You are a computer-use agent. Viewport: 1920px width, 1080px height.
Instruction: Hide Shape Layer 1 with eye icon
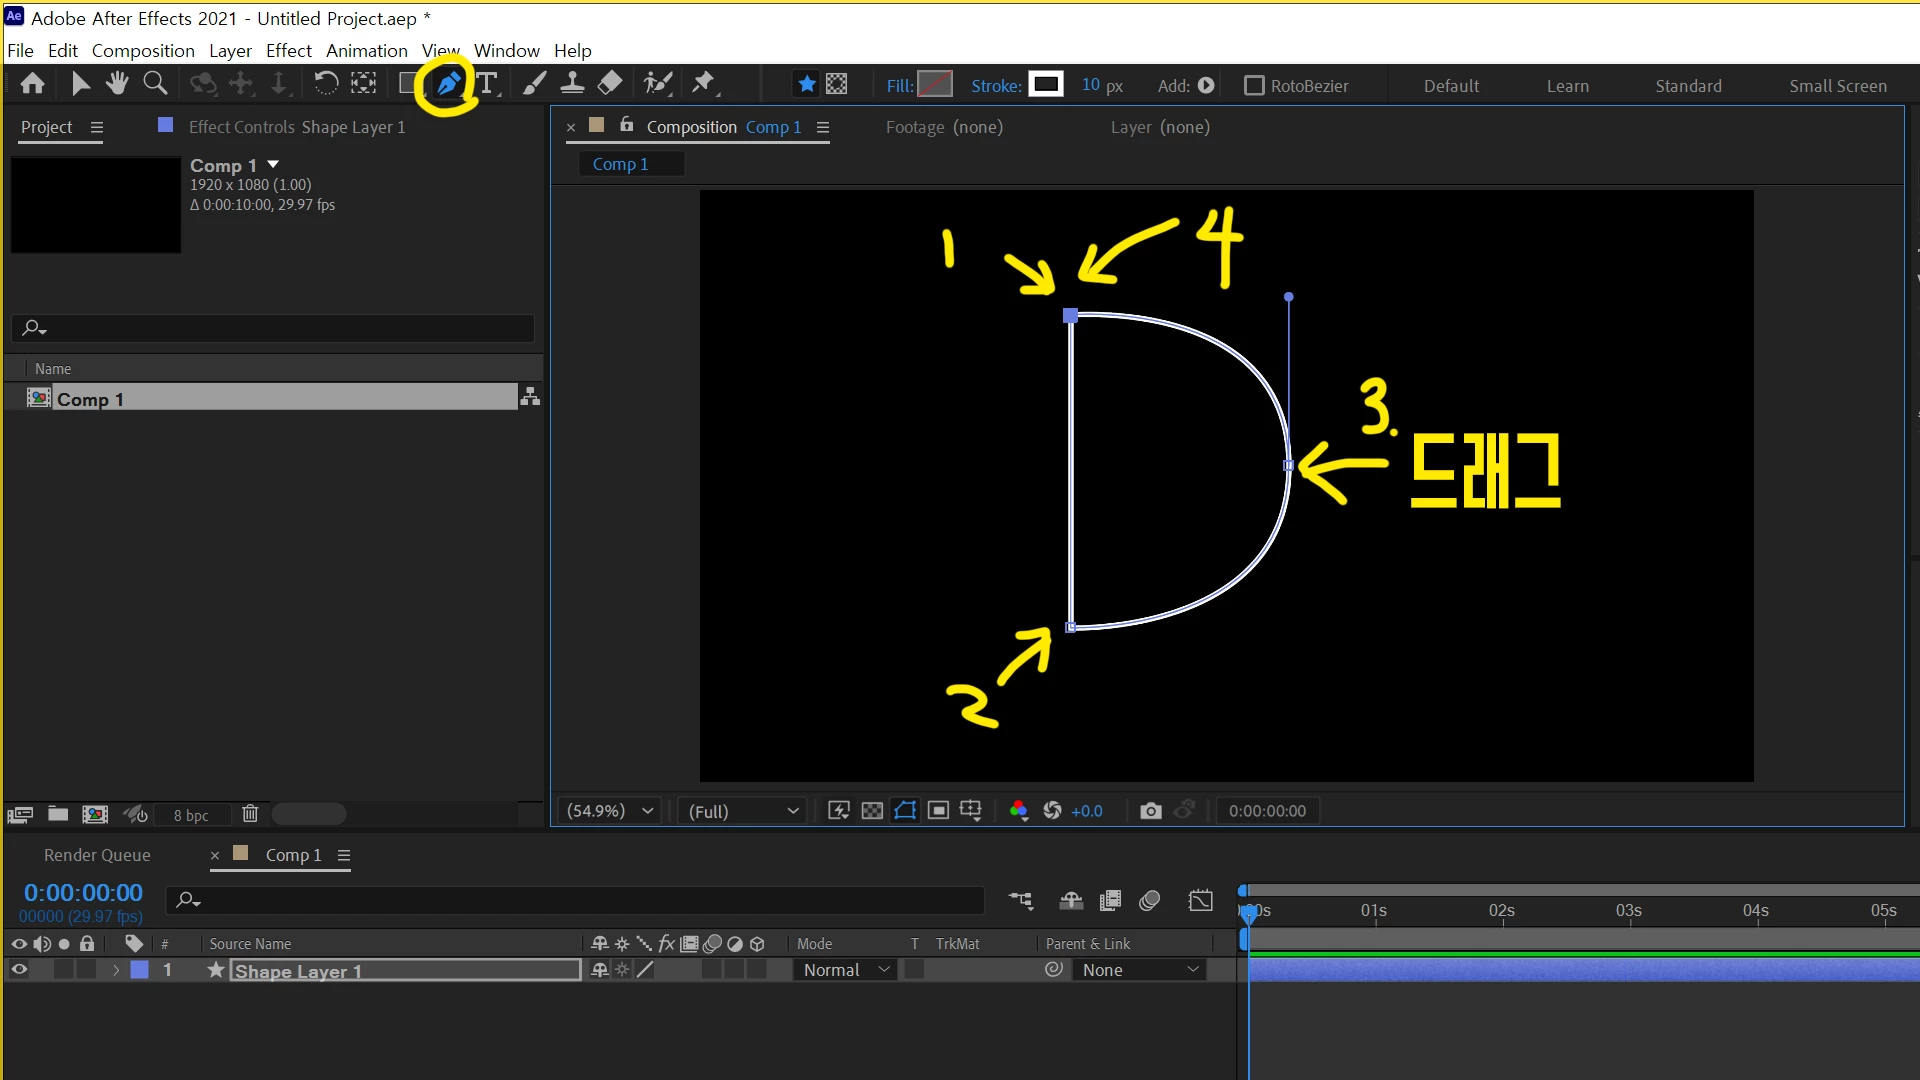pos(18,970)
